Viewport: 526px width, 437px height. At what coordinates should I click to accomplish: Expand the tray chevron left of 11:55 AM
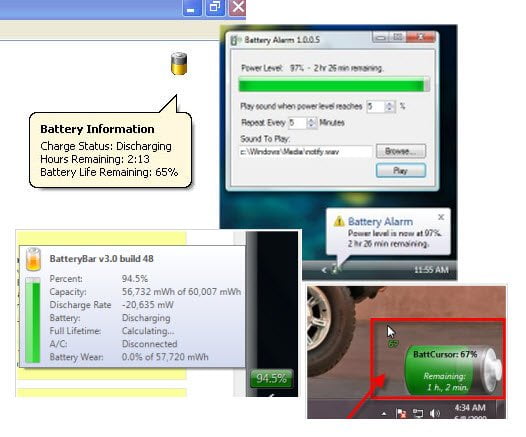(x=324, y=270)
